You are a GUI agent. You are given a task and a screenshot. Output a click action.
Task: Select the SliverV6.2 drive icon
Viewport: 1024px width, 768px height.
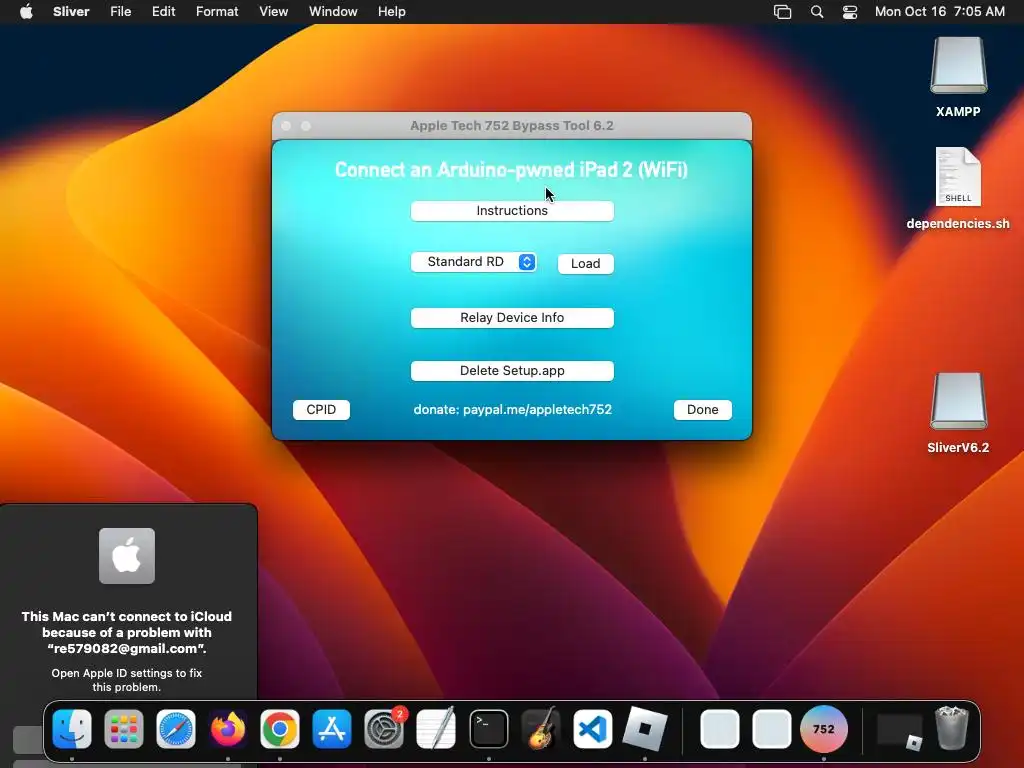(x=959, y=401)
